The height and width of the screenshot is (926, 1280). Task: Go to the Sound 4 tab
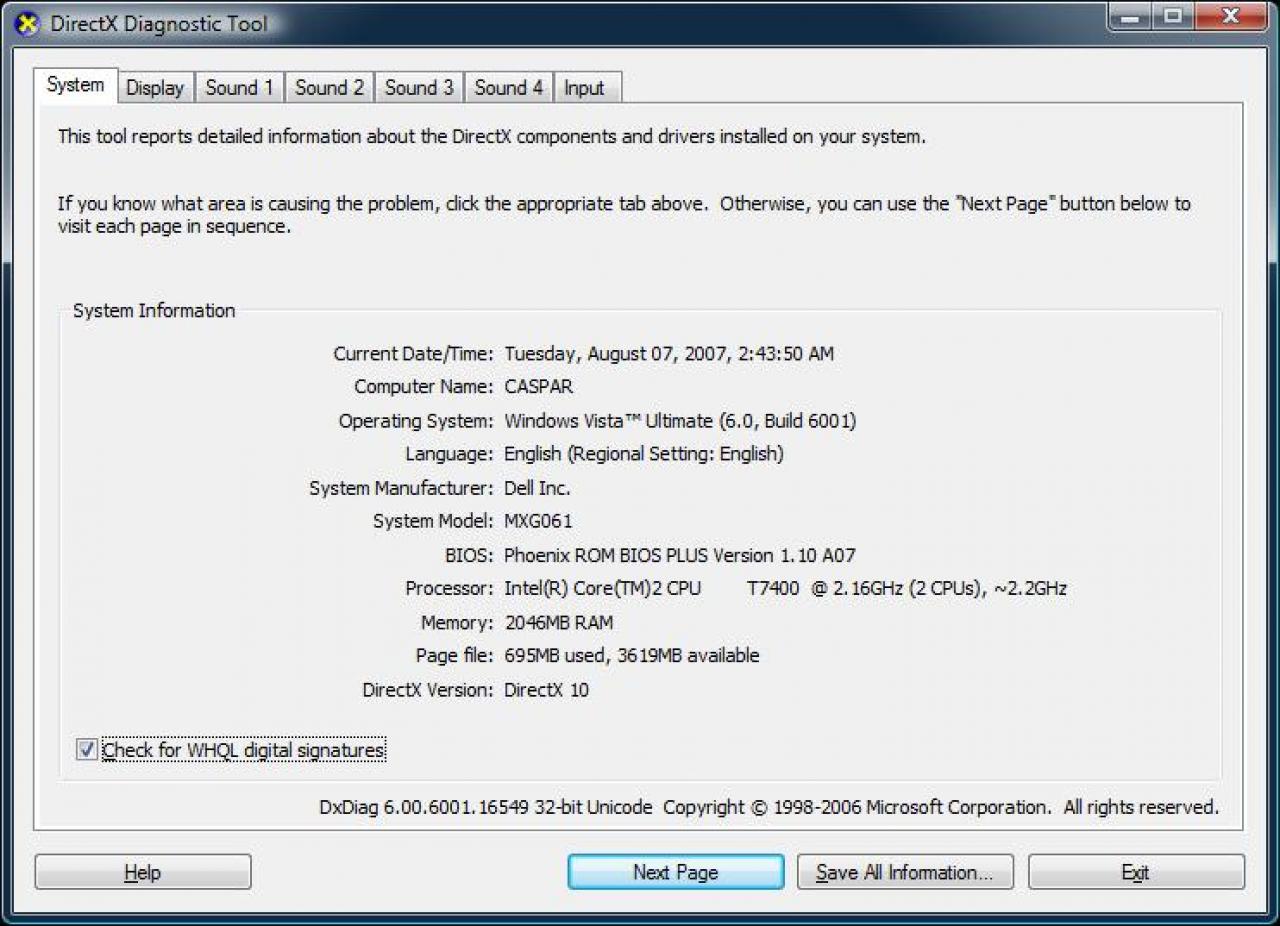coord(508,88)
